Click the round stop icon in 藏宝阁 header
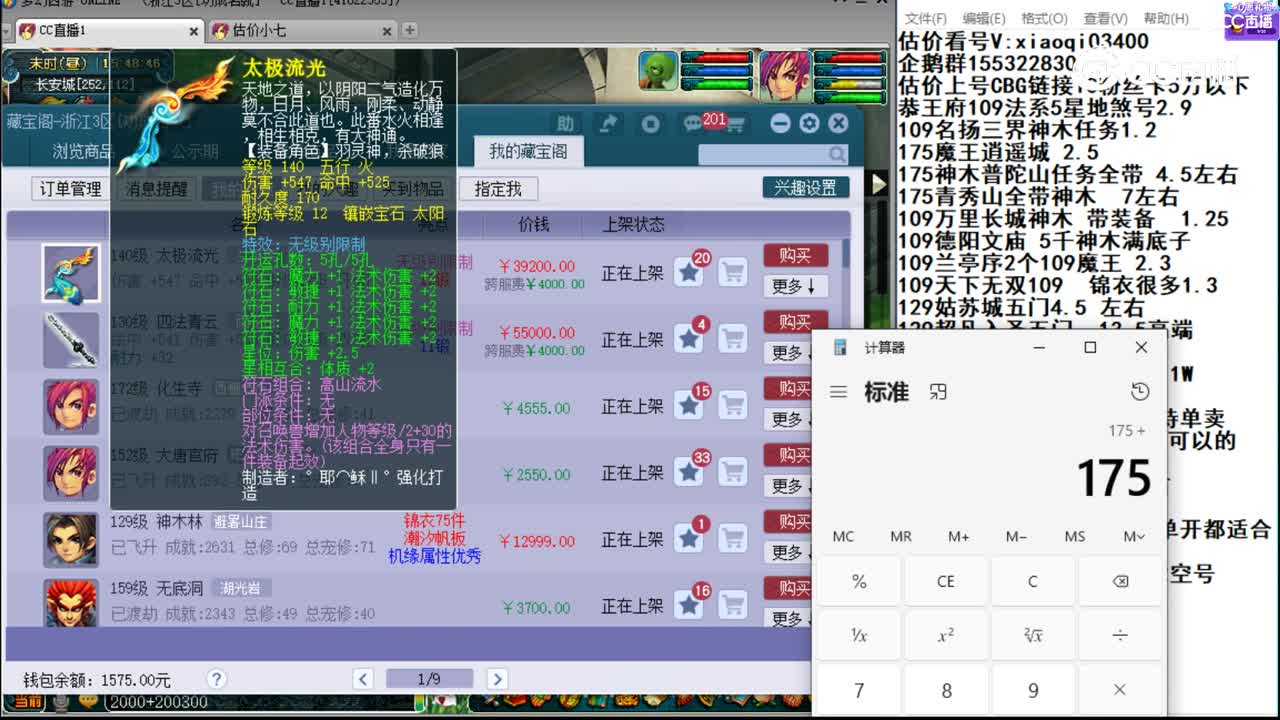Image resolution: width=1280 pixels, height=720 pixels. click(x=651, y=124)
